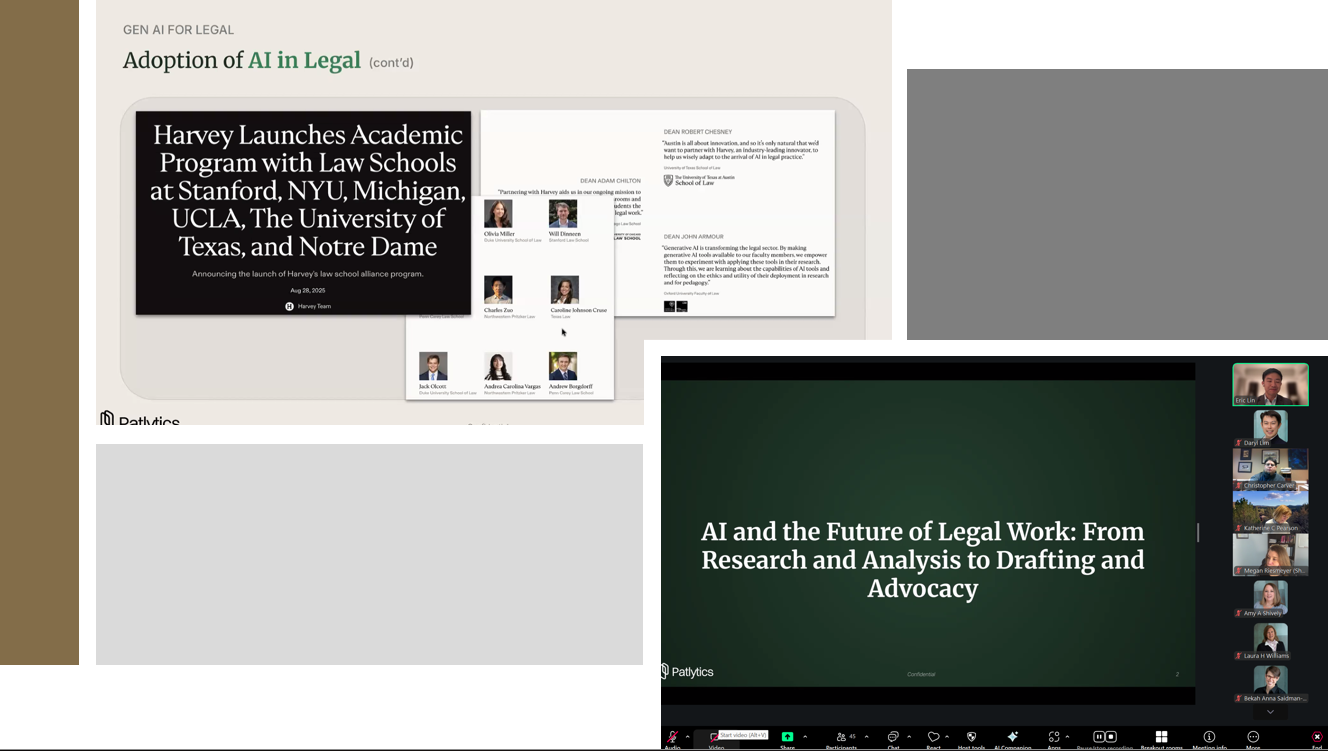
Task: Click the Pause/stop recording control
Action: 1105,737
